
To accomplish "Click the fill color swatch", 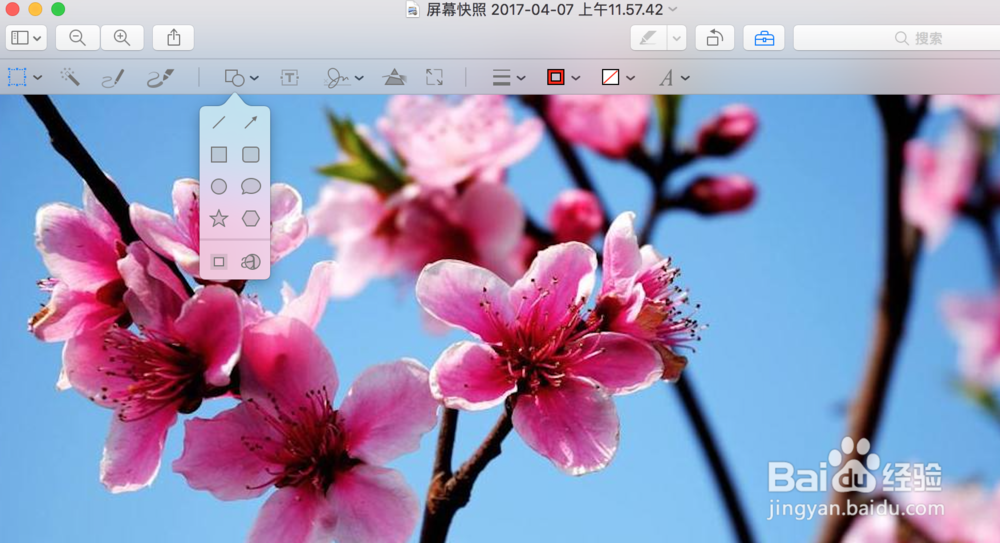I will pyautogui.click(x=610, y=77).
